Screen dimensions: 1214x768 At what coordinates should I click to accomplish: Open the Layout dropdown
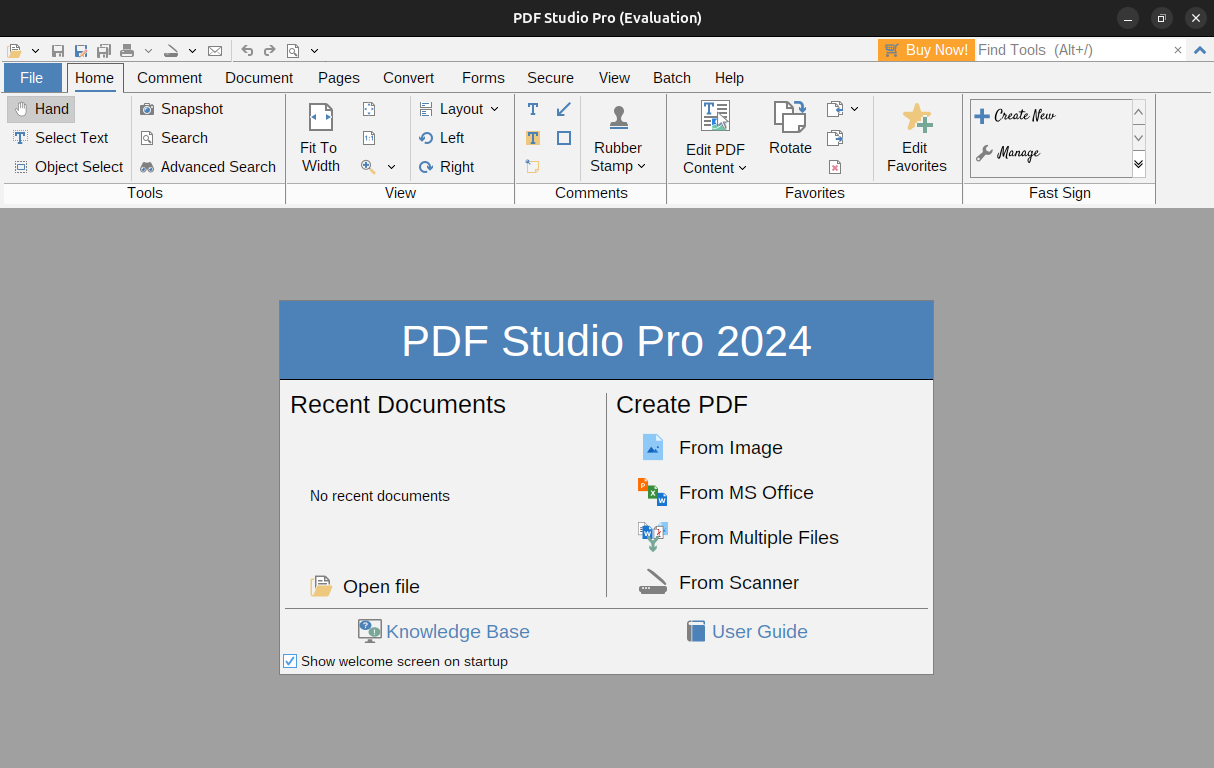point(458,109)
